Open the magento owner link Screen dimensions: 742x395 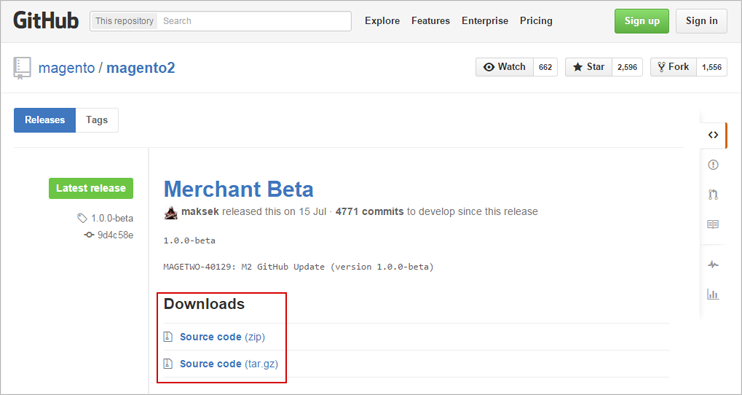[67, 68]
